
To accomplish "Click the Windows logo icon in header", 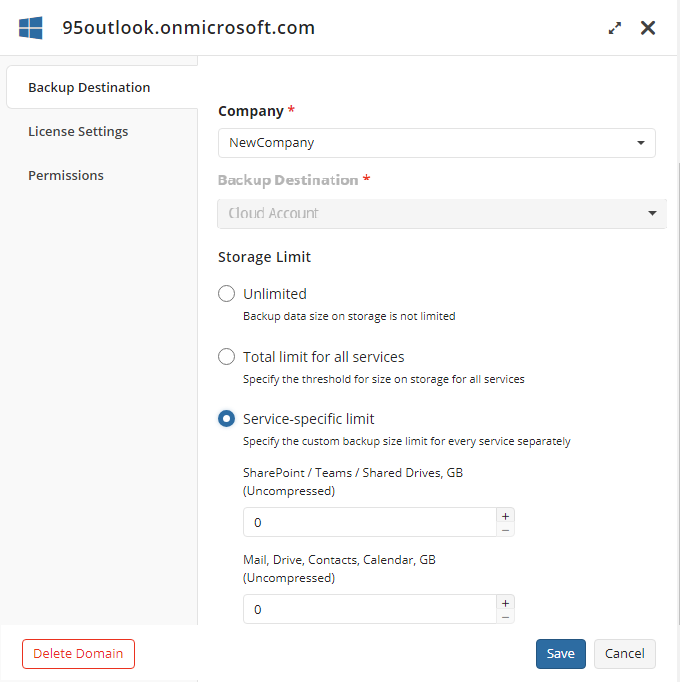I will (31, 28).
